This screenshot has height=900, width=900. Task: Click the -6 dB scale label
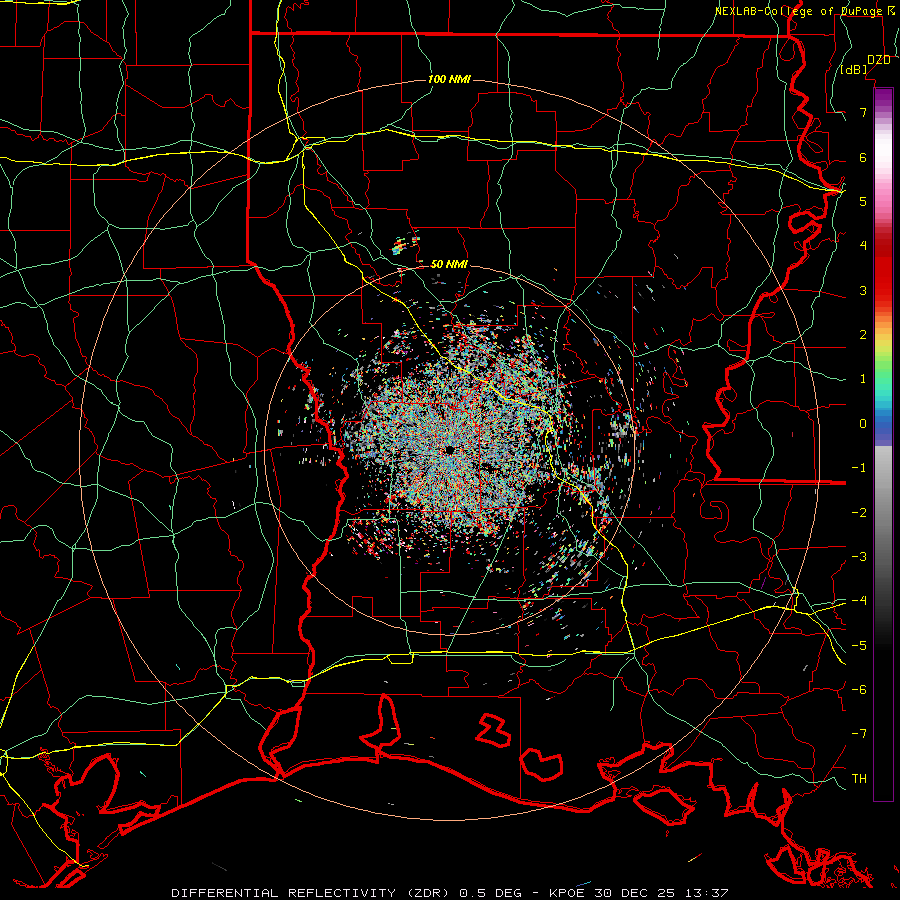coord(859,690)
